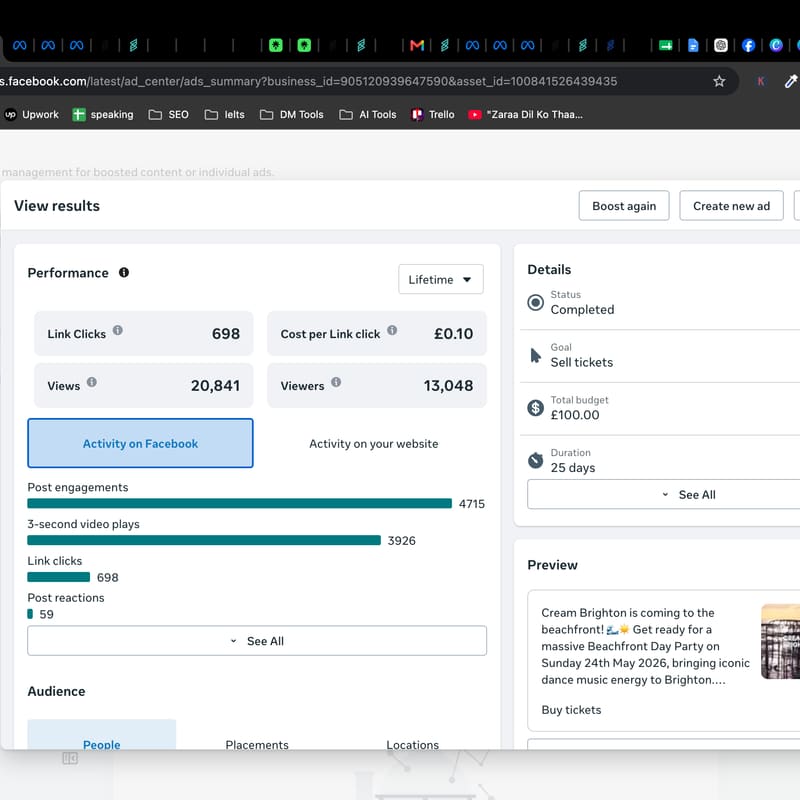Click Buy tickets in the ad preview
Image resolution: width=800 pixels, height=800 pixels.
click(x=571, y=710)
